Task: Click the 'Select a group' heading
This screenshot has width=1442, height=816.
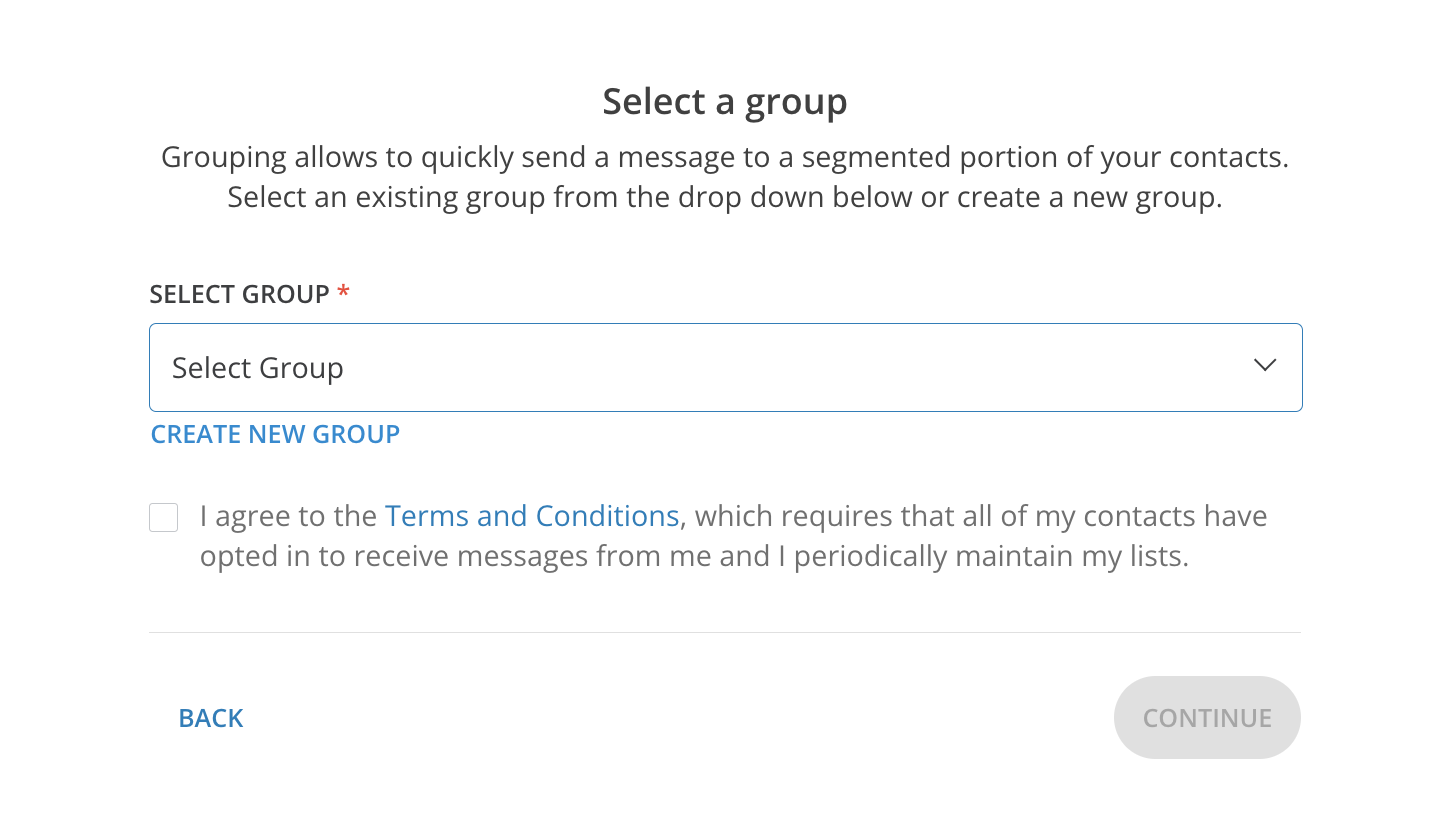Action: coord(724,101)
